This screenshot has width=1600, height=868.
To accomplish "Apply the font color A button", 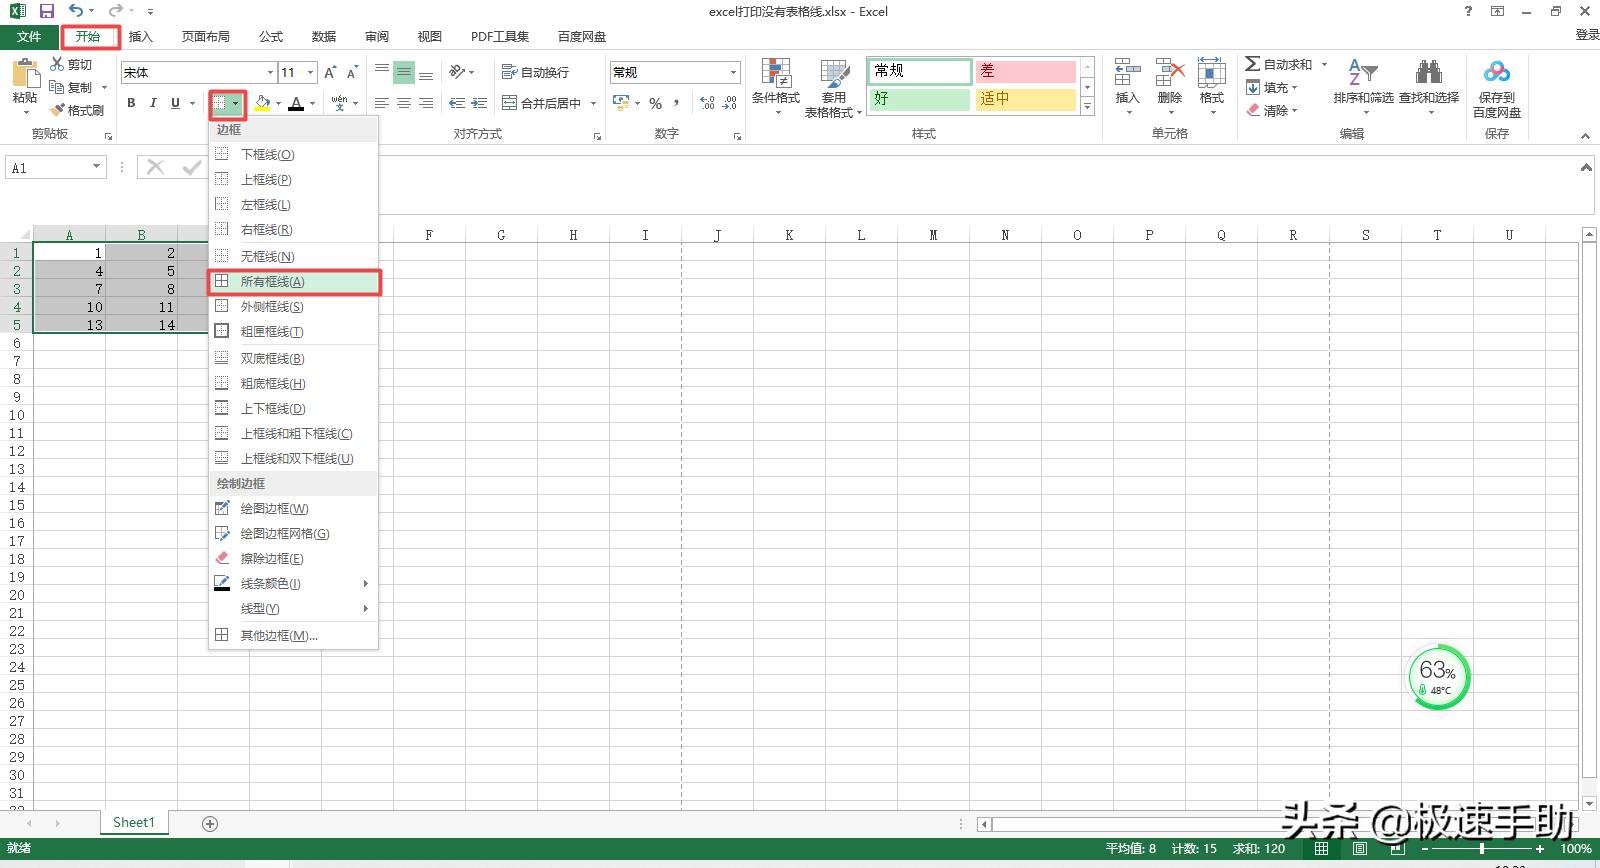I will [296, 103].
